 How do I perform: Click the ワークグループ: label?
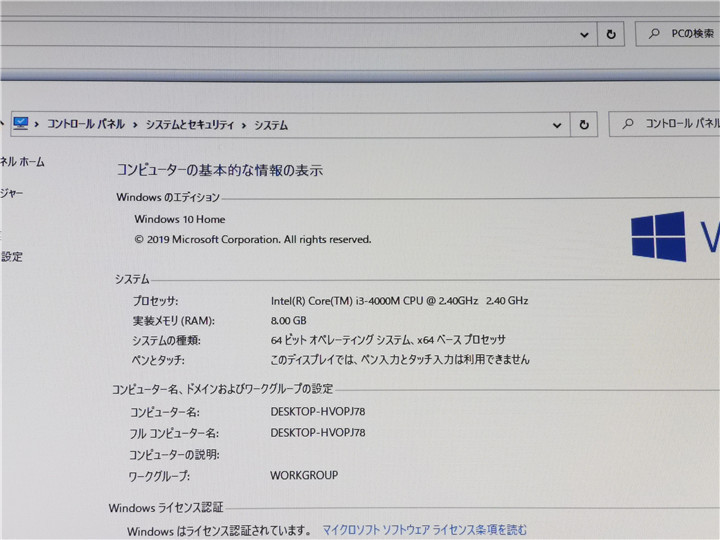click(x=159, y=477)
